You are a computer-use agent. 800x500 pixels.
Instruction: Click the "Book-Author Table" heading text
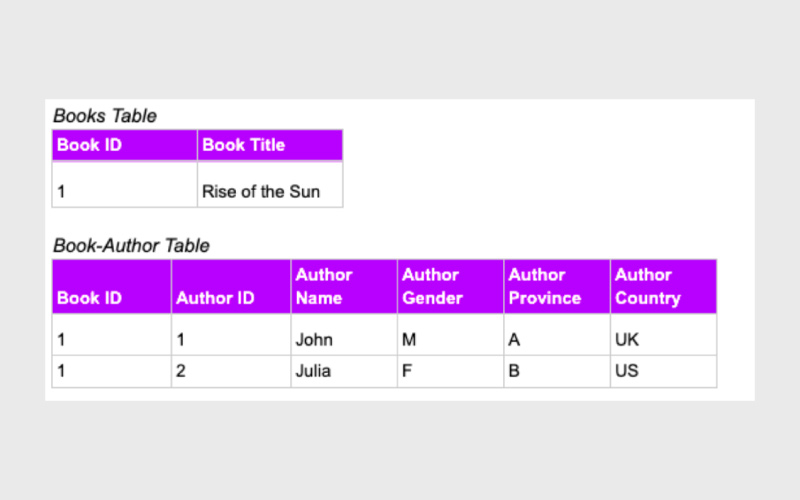point(131,246)
